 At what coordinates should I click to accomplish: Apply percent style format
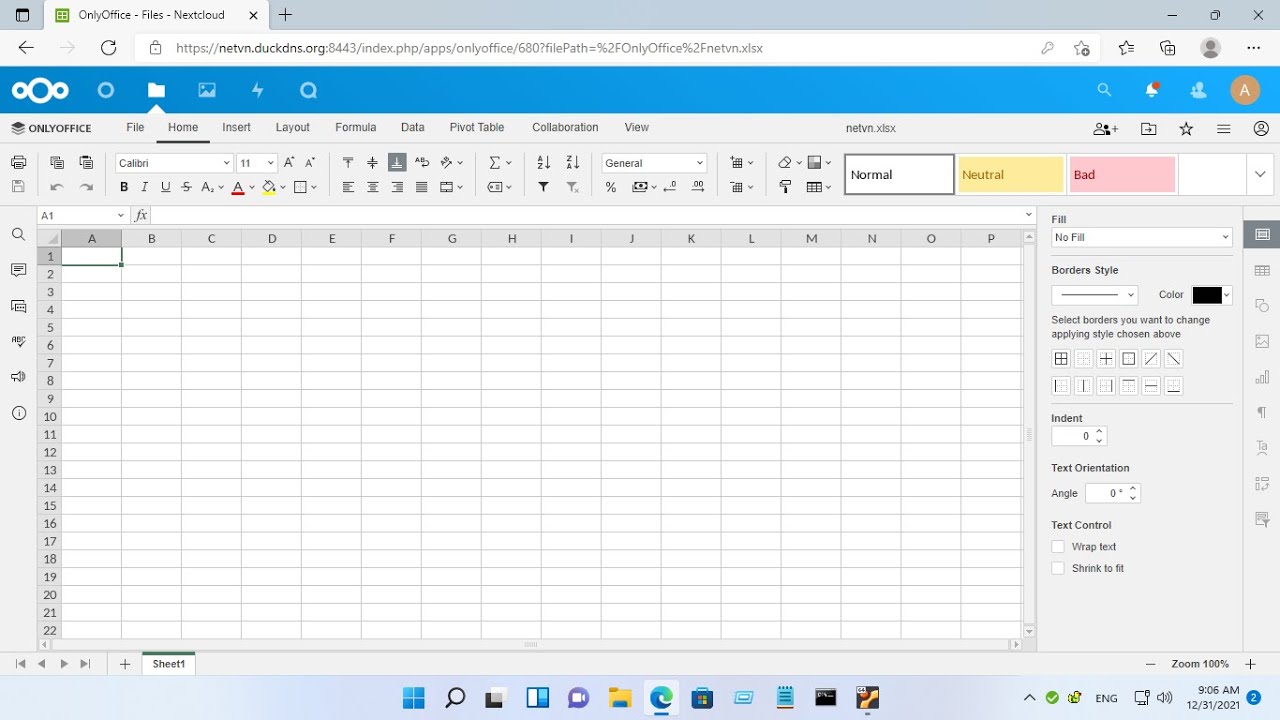tap(611, 187)
